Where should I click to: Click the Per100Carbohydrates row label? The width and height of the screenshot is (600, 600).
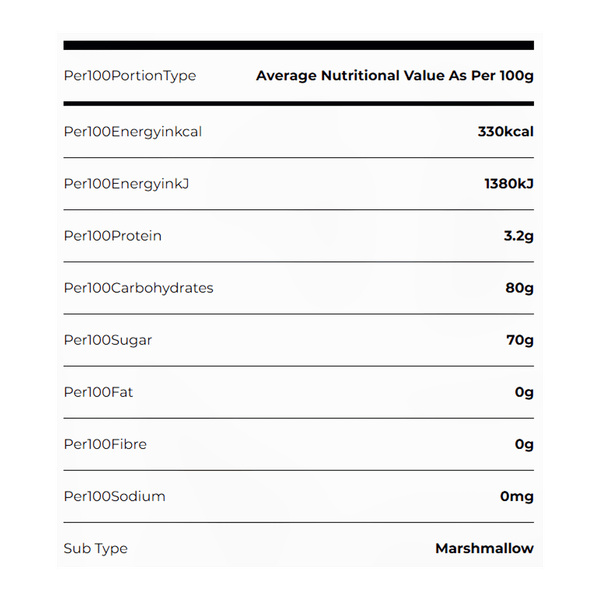tap(138, 288)
